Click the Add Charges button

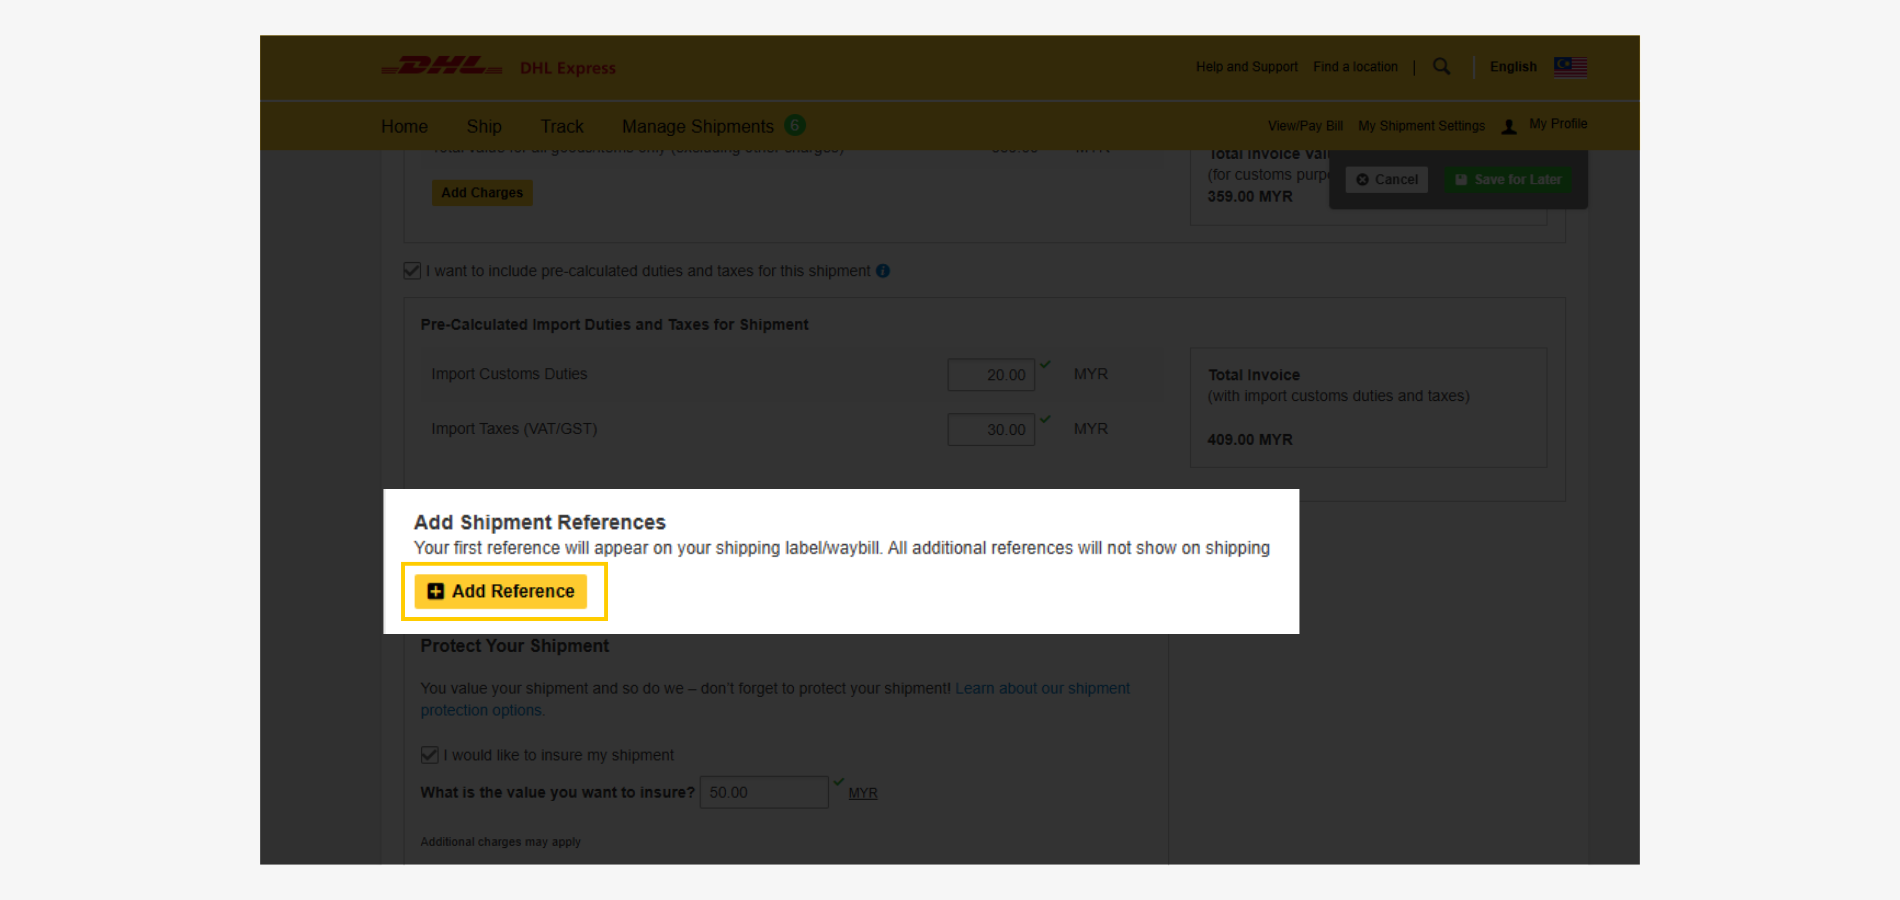pyautogui.click(x=482, y=192)
